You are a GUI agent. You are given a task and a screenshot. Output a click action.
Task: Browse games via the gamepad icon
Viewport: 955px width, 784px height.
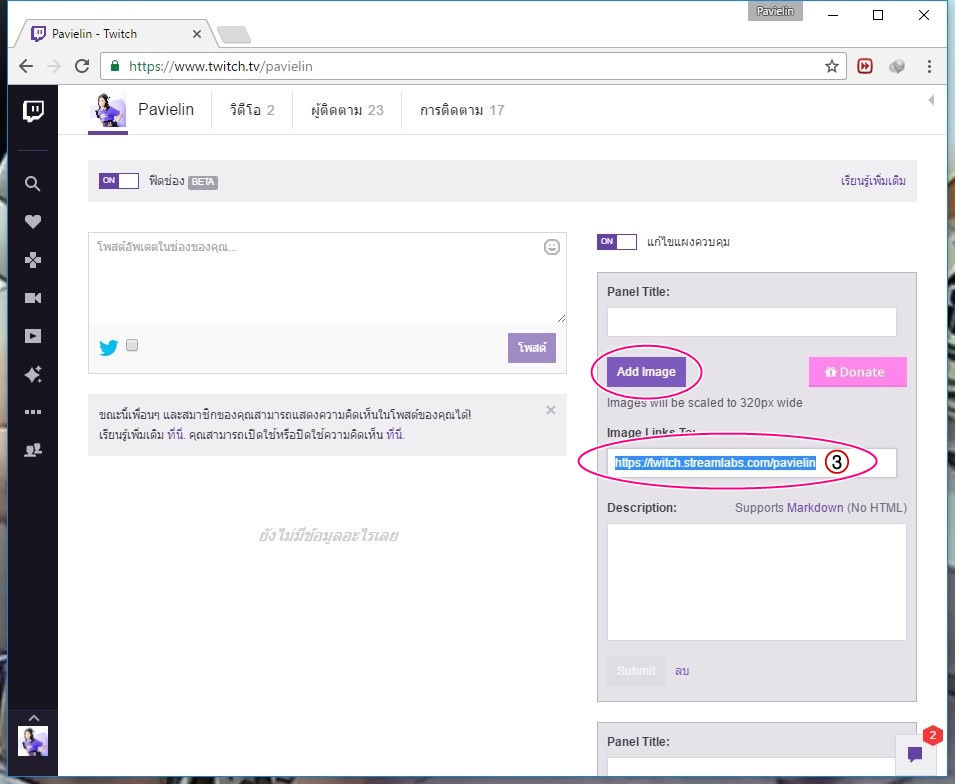pyautogui.click(x=33, y=260)
